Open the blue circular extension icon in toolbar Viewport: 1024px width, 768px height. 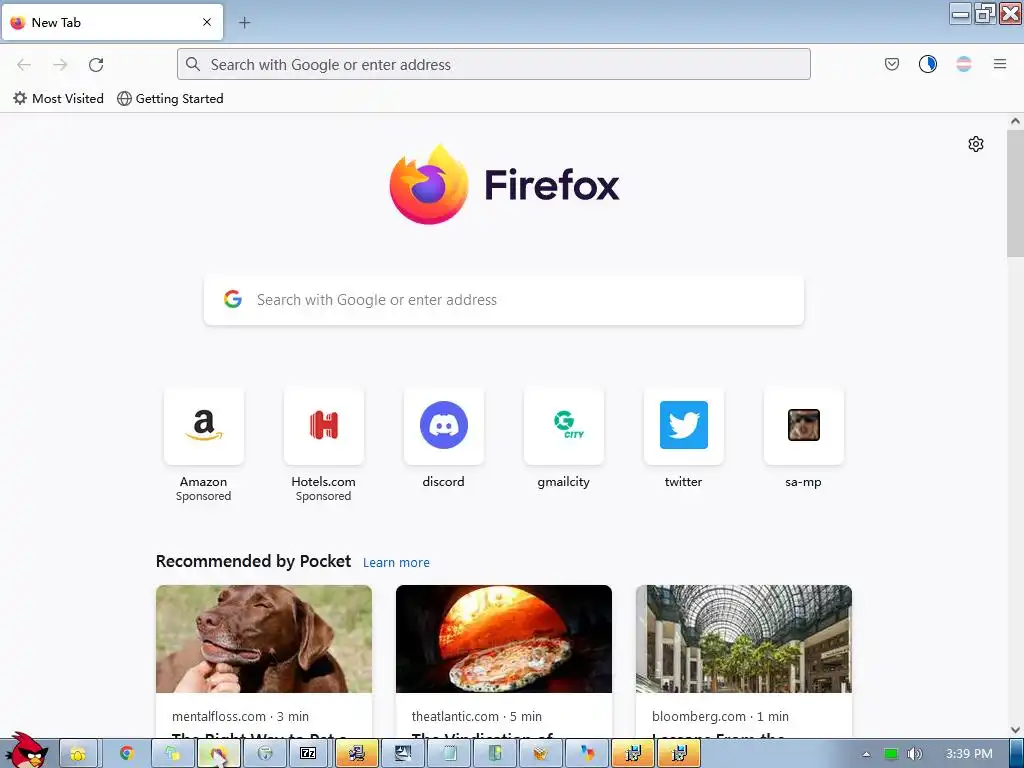click(x=927, y=64)
